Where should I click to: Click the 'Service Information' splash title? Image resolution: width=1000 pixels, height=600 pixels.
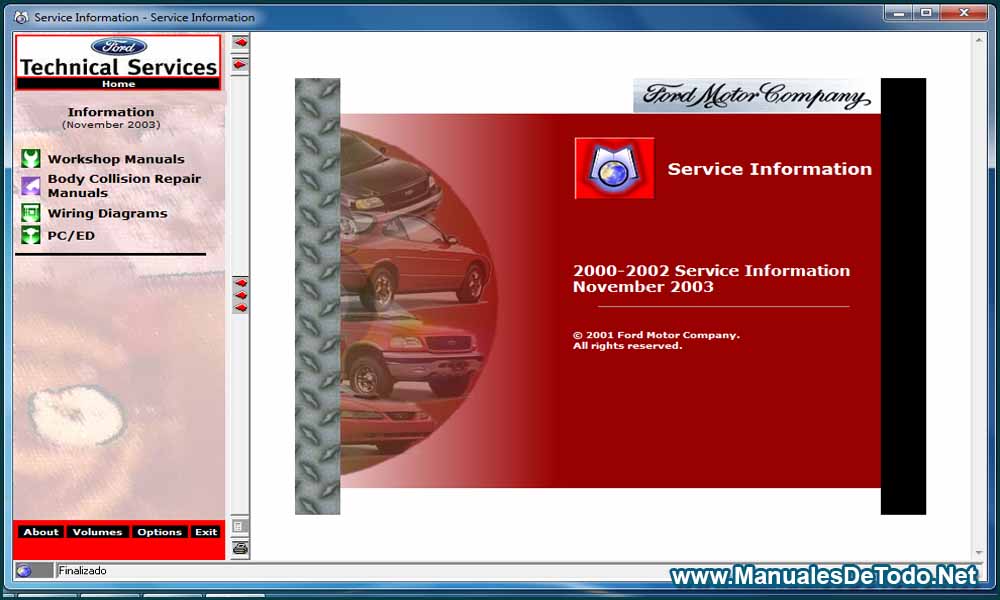coord(769,169)
